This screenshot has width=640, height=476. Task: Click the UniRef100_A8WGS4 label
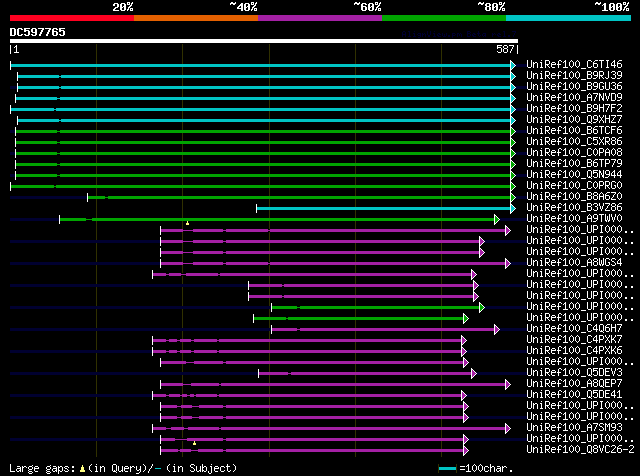click(x=574, y=263)
